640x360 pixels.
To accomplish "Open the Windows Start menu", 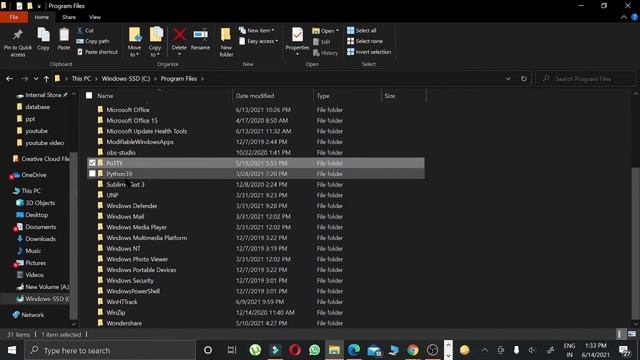I will click(12, 350).
